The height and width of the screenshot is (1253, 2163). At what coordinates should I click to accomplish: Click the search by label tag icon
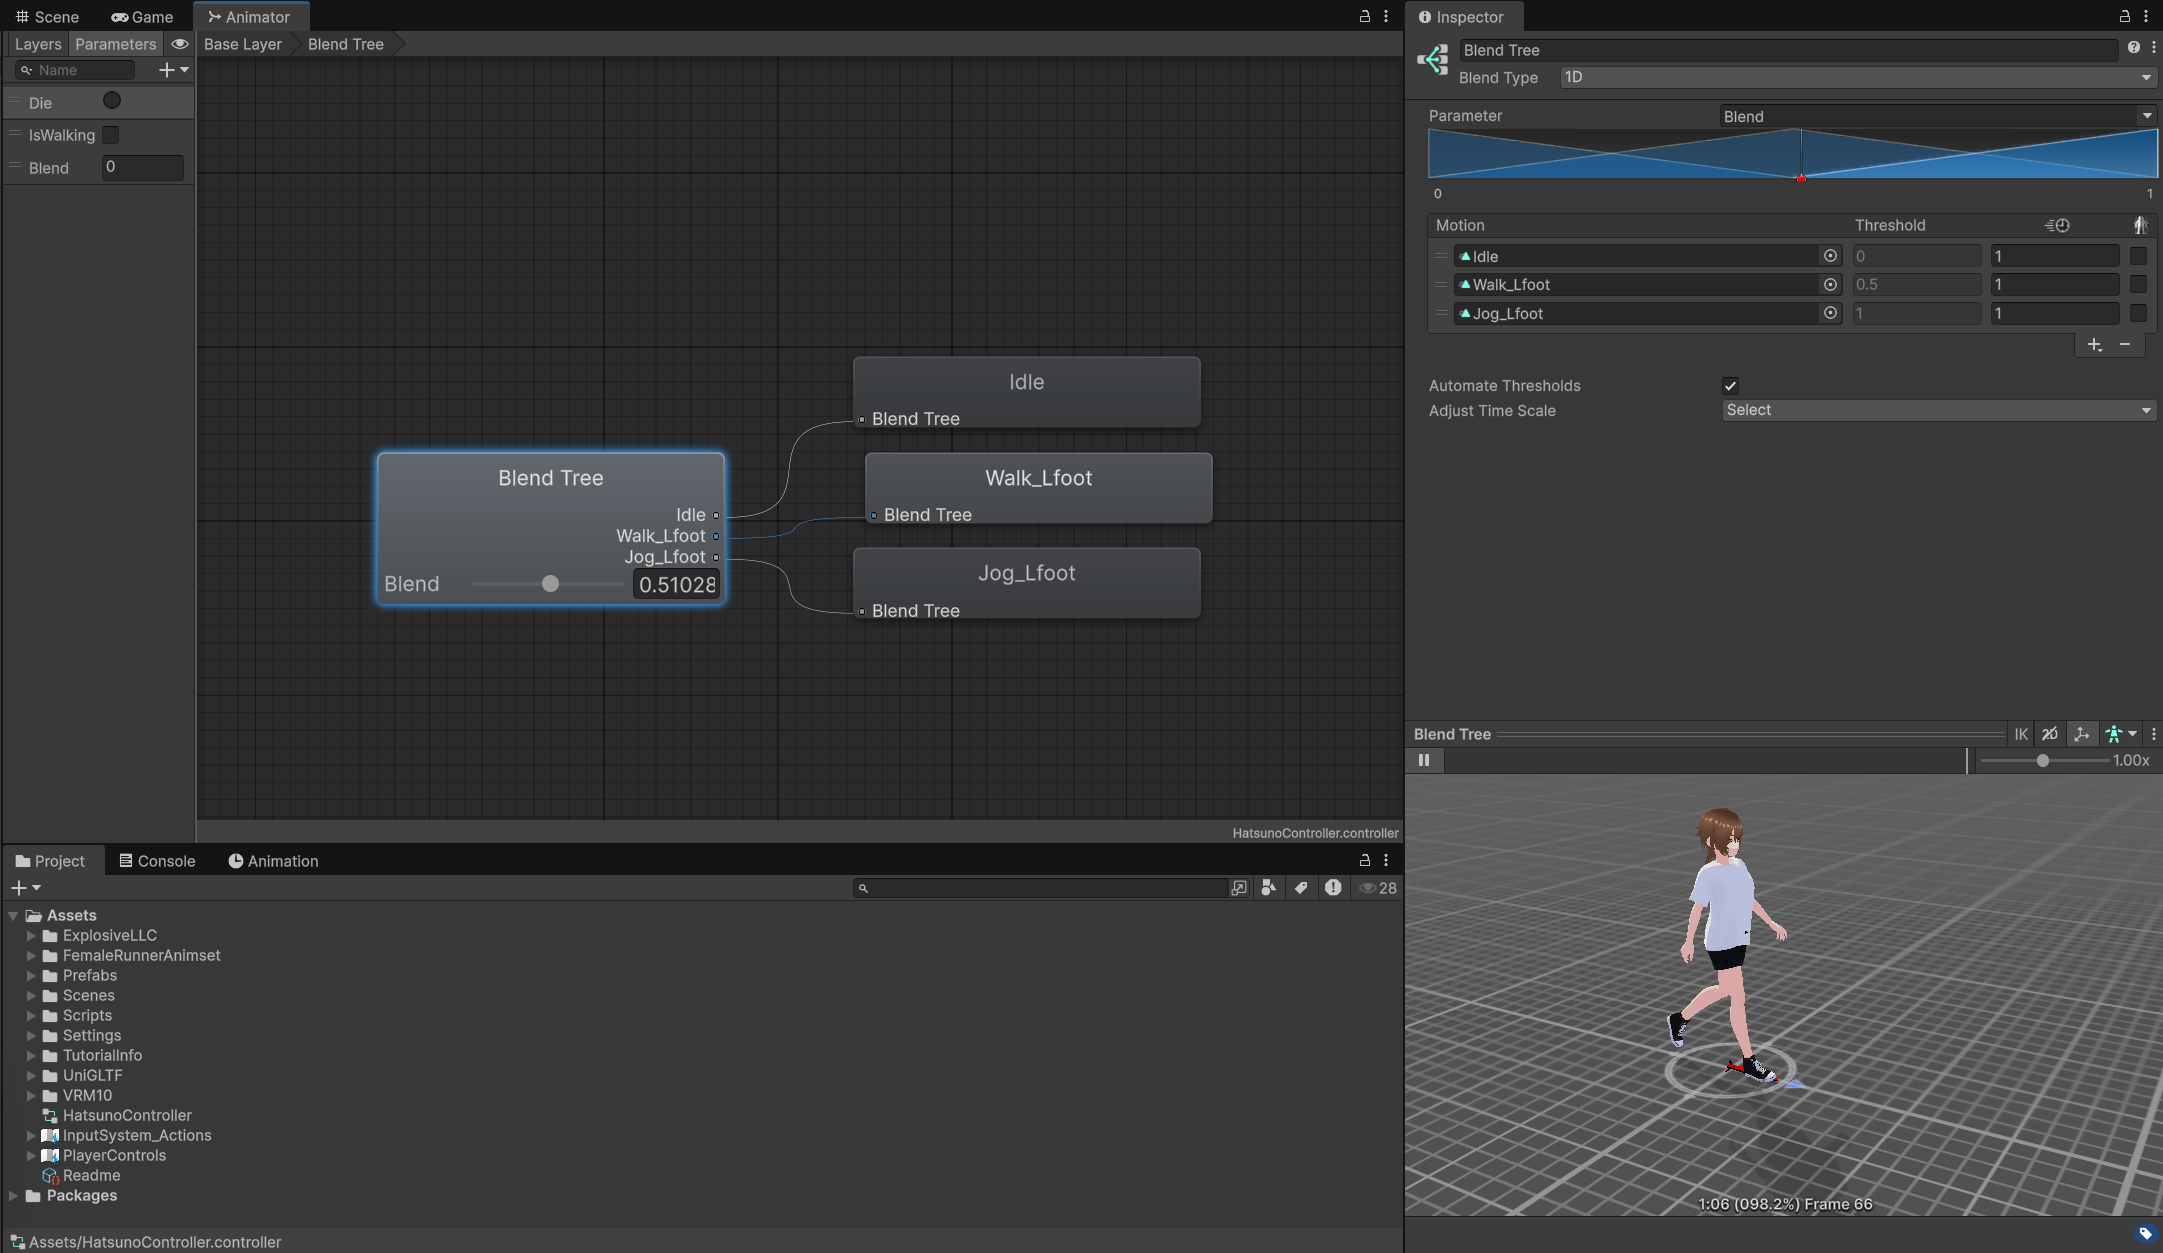point(1300,888)
